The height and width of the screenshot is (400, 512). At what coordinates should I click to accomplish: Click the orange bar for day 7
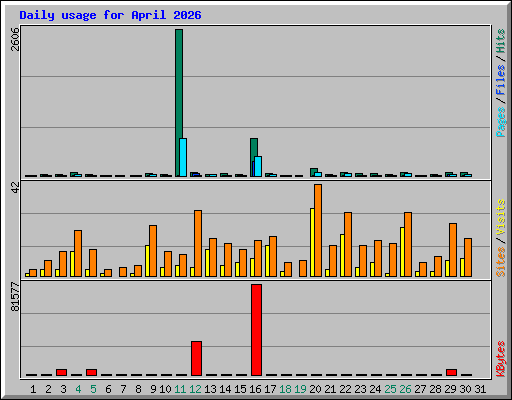tap(123, 272)
